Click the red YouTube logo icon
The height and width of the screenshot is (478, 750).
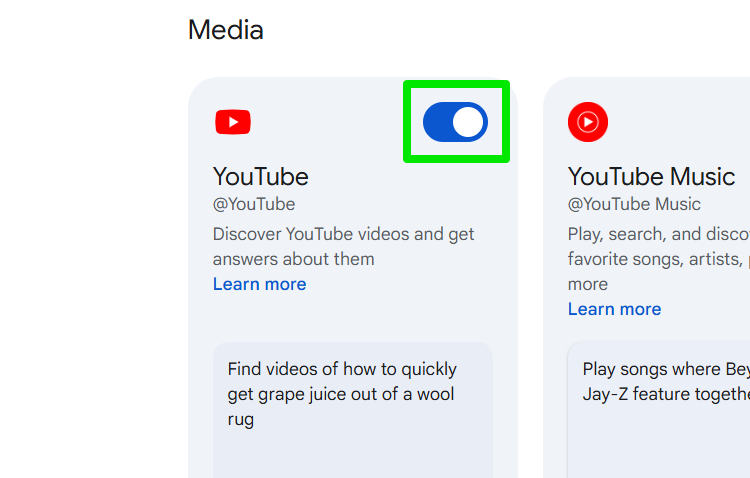[x=233, y=122]
